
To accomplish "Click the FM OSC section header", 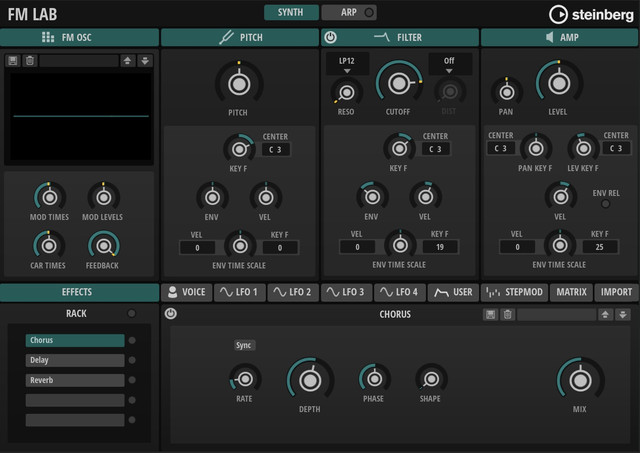I will click(80, 38).
